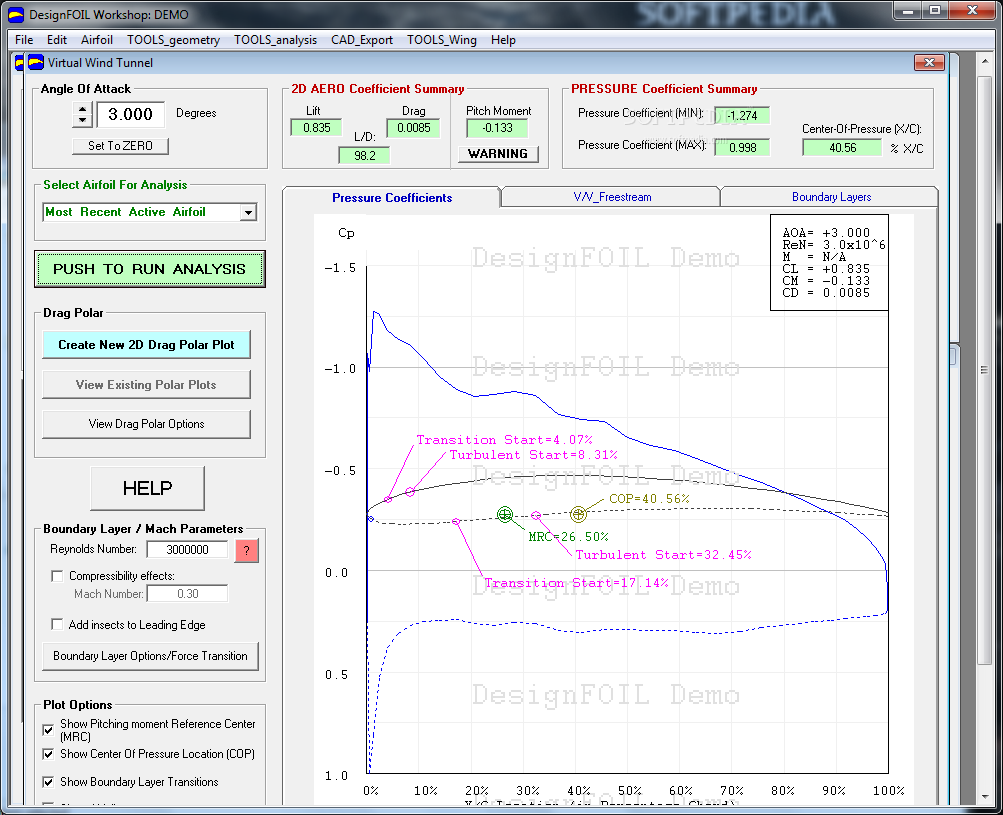Open View Drag Polar Options

146,424
